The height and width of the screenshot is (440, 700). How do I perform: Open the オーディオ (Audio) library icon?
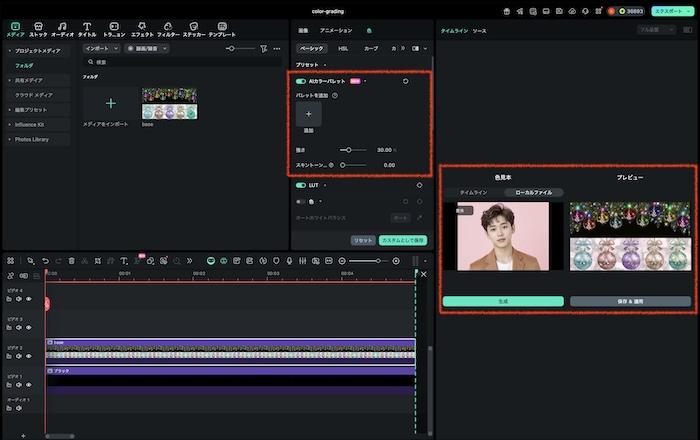pyautogui.click(x=62, y=25)
